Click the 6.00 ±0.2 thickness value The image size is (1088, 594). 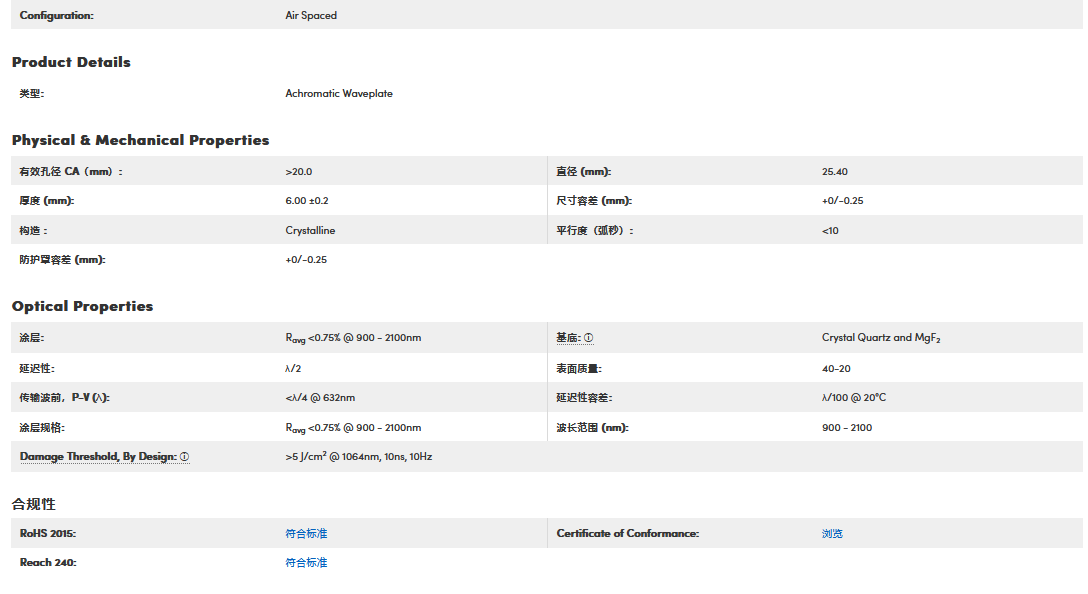tap(307, 201)
